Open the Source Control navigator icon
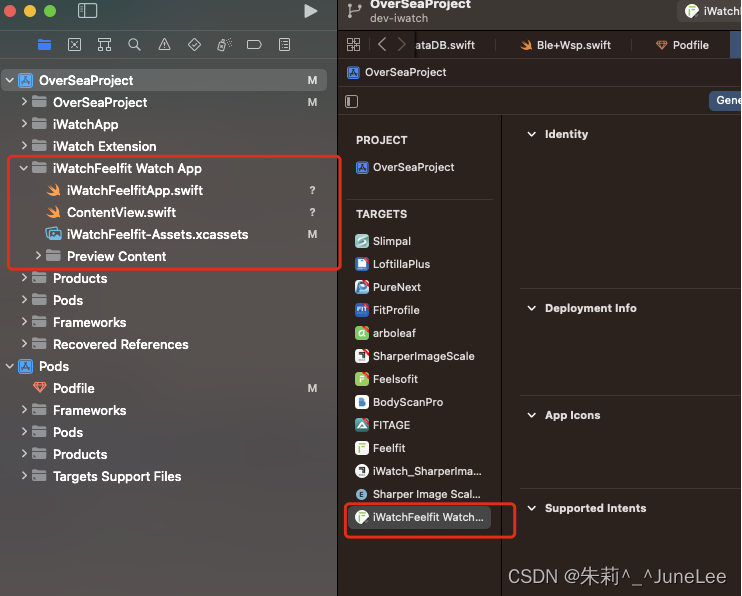Image resolution: width=742 pixels, height=596 pixels. pos(74,45)
